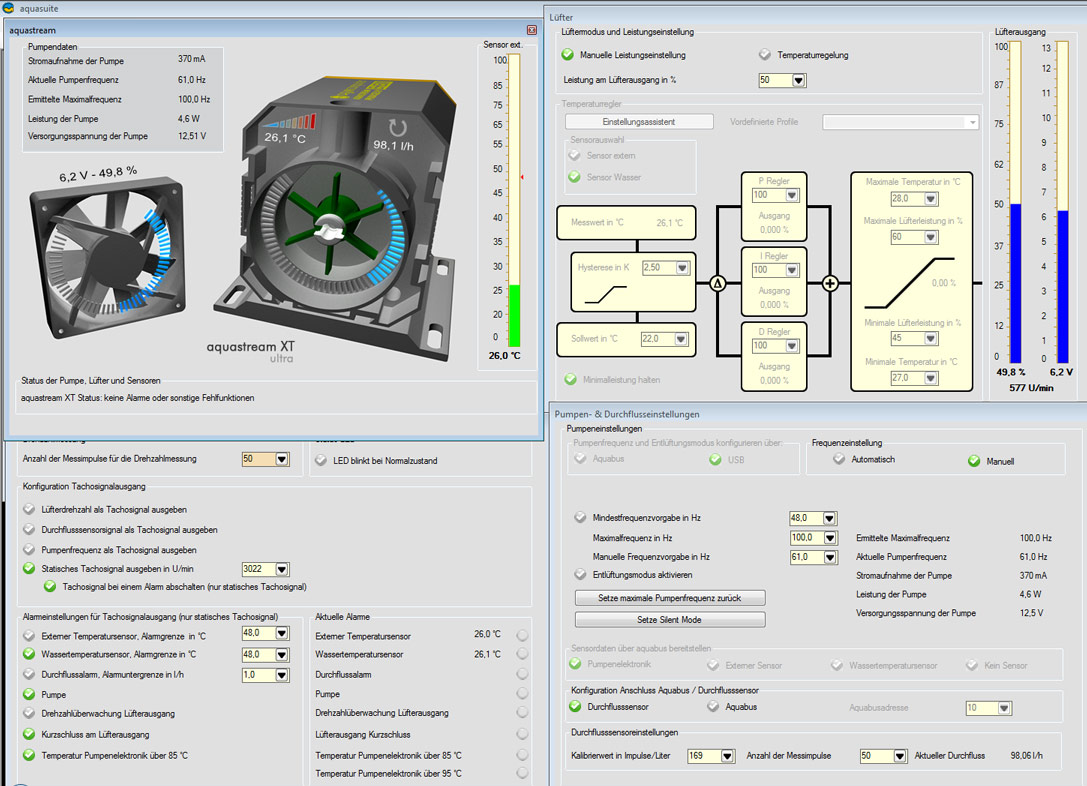1087x786 pixels.
Task: Toggle Tachosignal bei einem Alarm abschalten
Action: click(50, 586)
